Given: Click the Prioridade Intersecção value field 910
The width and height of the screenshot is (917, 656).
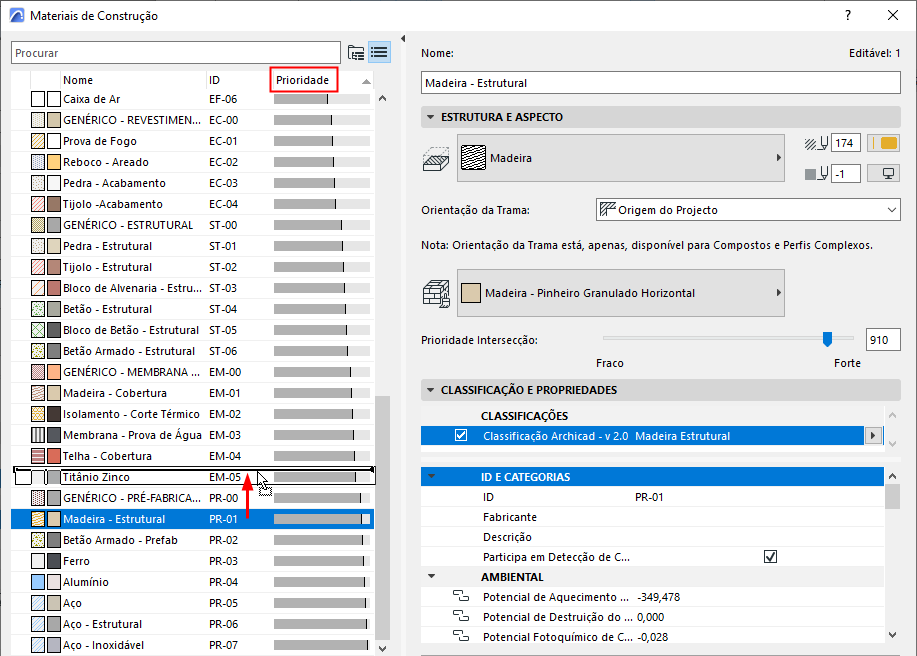Looking at the screenshot, I should click(882, 340).
